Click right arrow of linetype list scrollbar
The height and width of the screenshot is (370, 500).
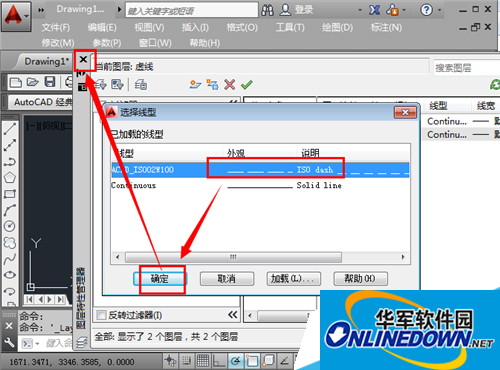tap(403, 257)
